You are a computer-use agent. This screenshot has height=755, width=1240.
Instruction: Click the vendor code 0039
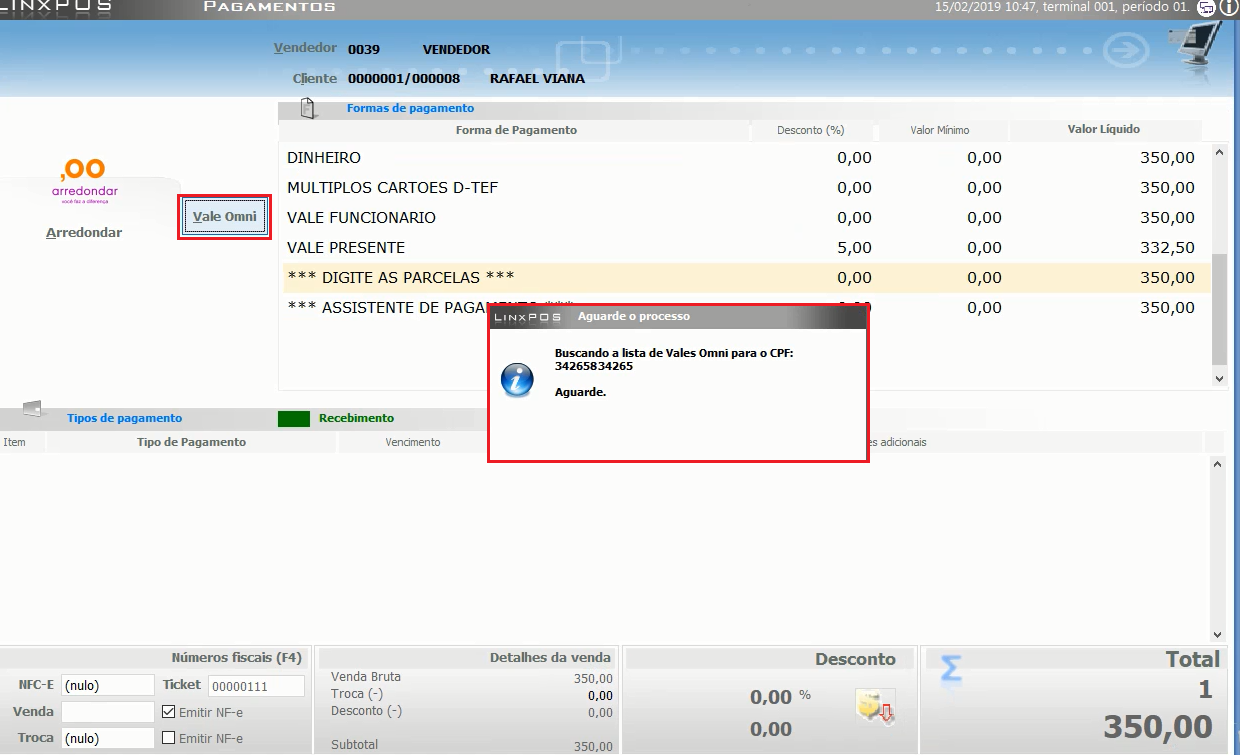coord(364,50)
